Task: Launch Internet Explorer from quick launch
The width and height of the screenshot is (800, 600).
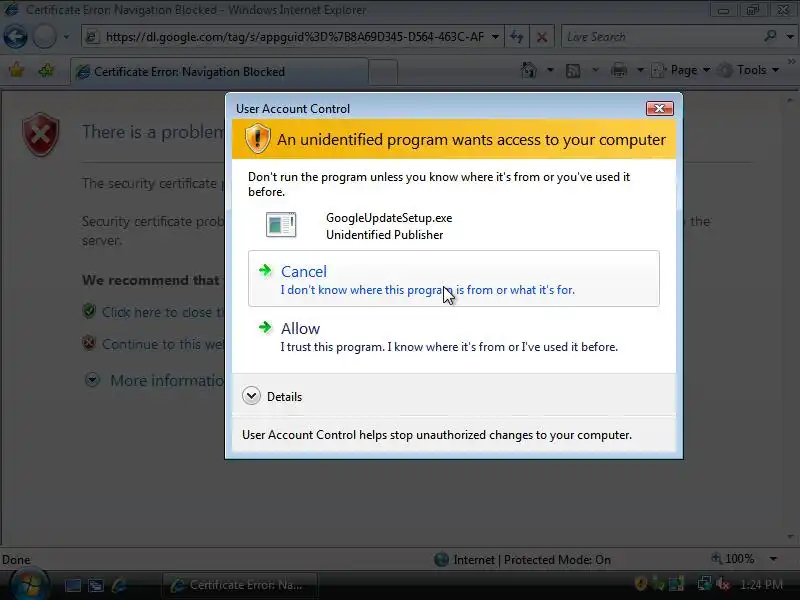Action: coord(119,585)
